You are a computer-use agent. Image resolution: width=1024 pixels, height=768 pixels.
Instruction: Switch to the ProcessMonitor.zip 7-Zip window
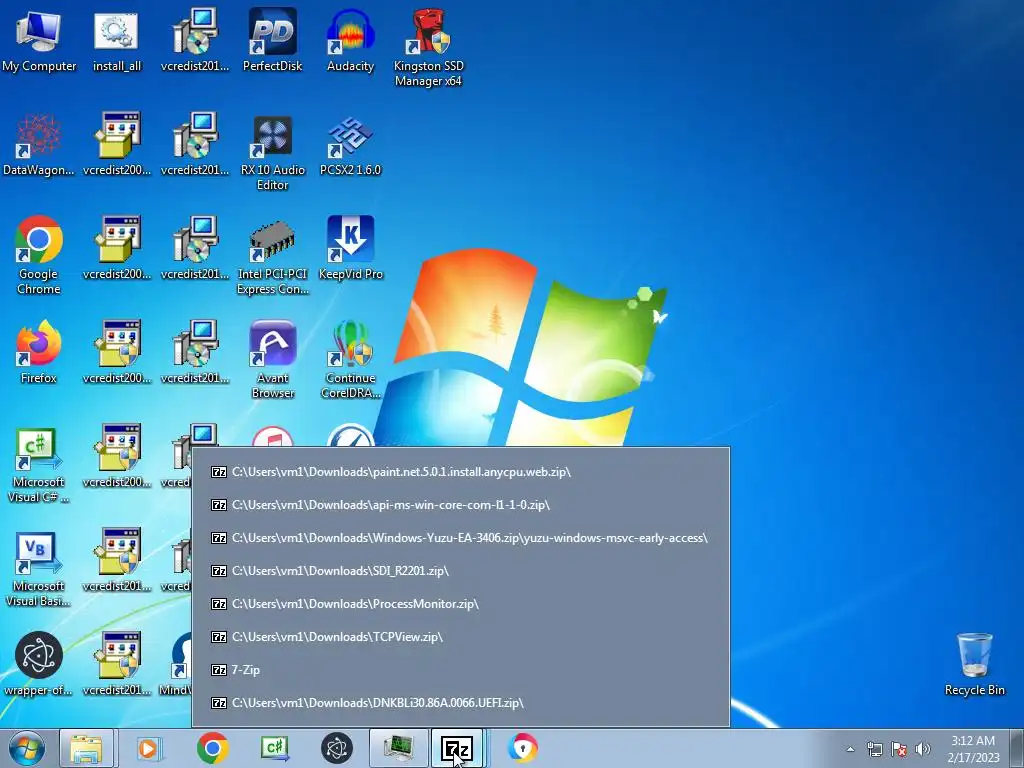[x=460, y=603]
